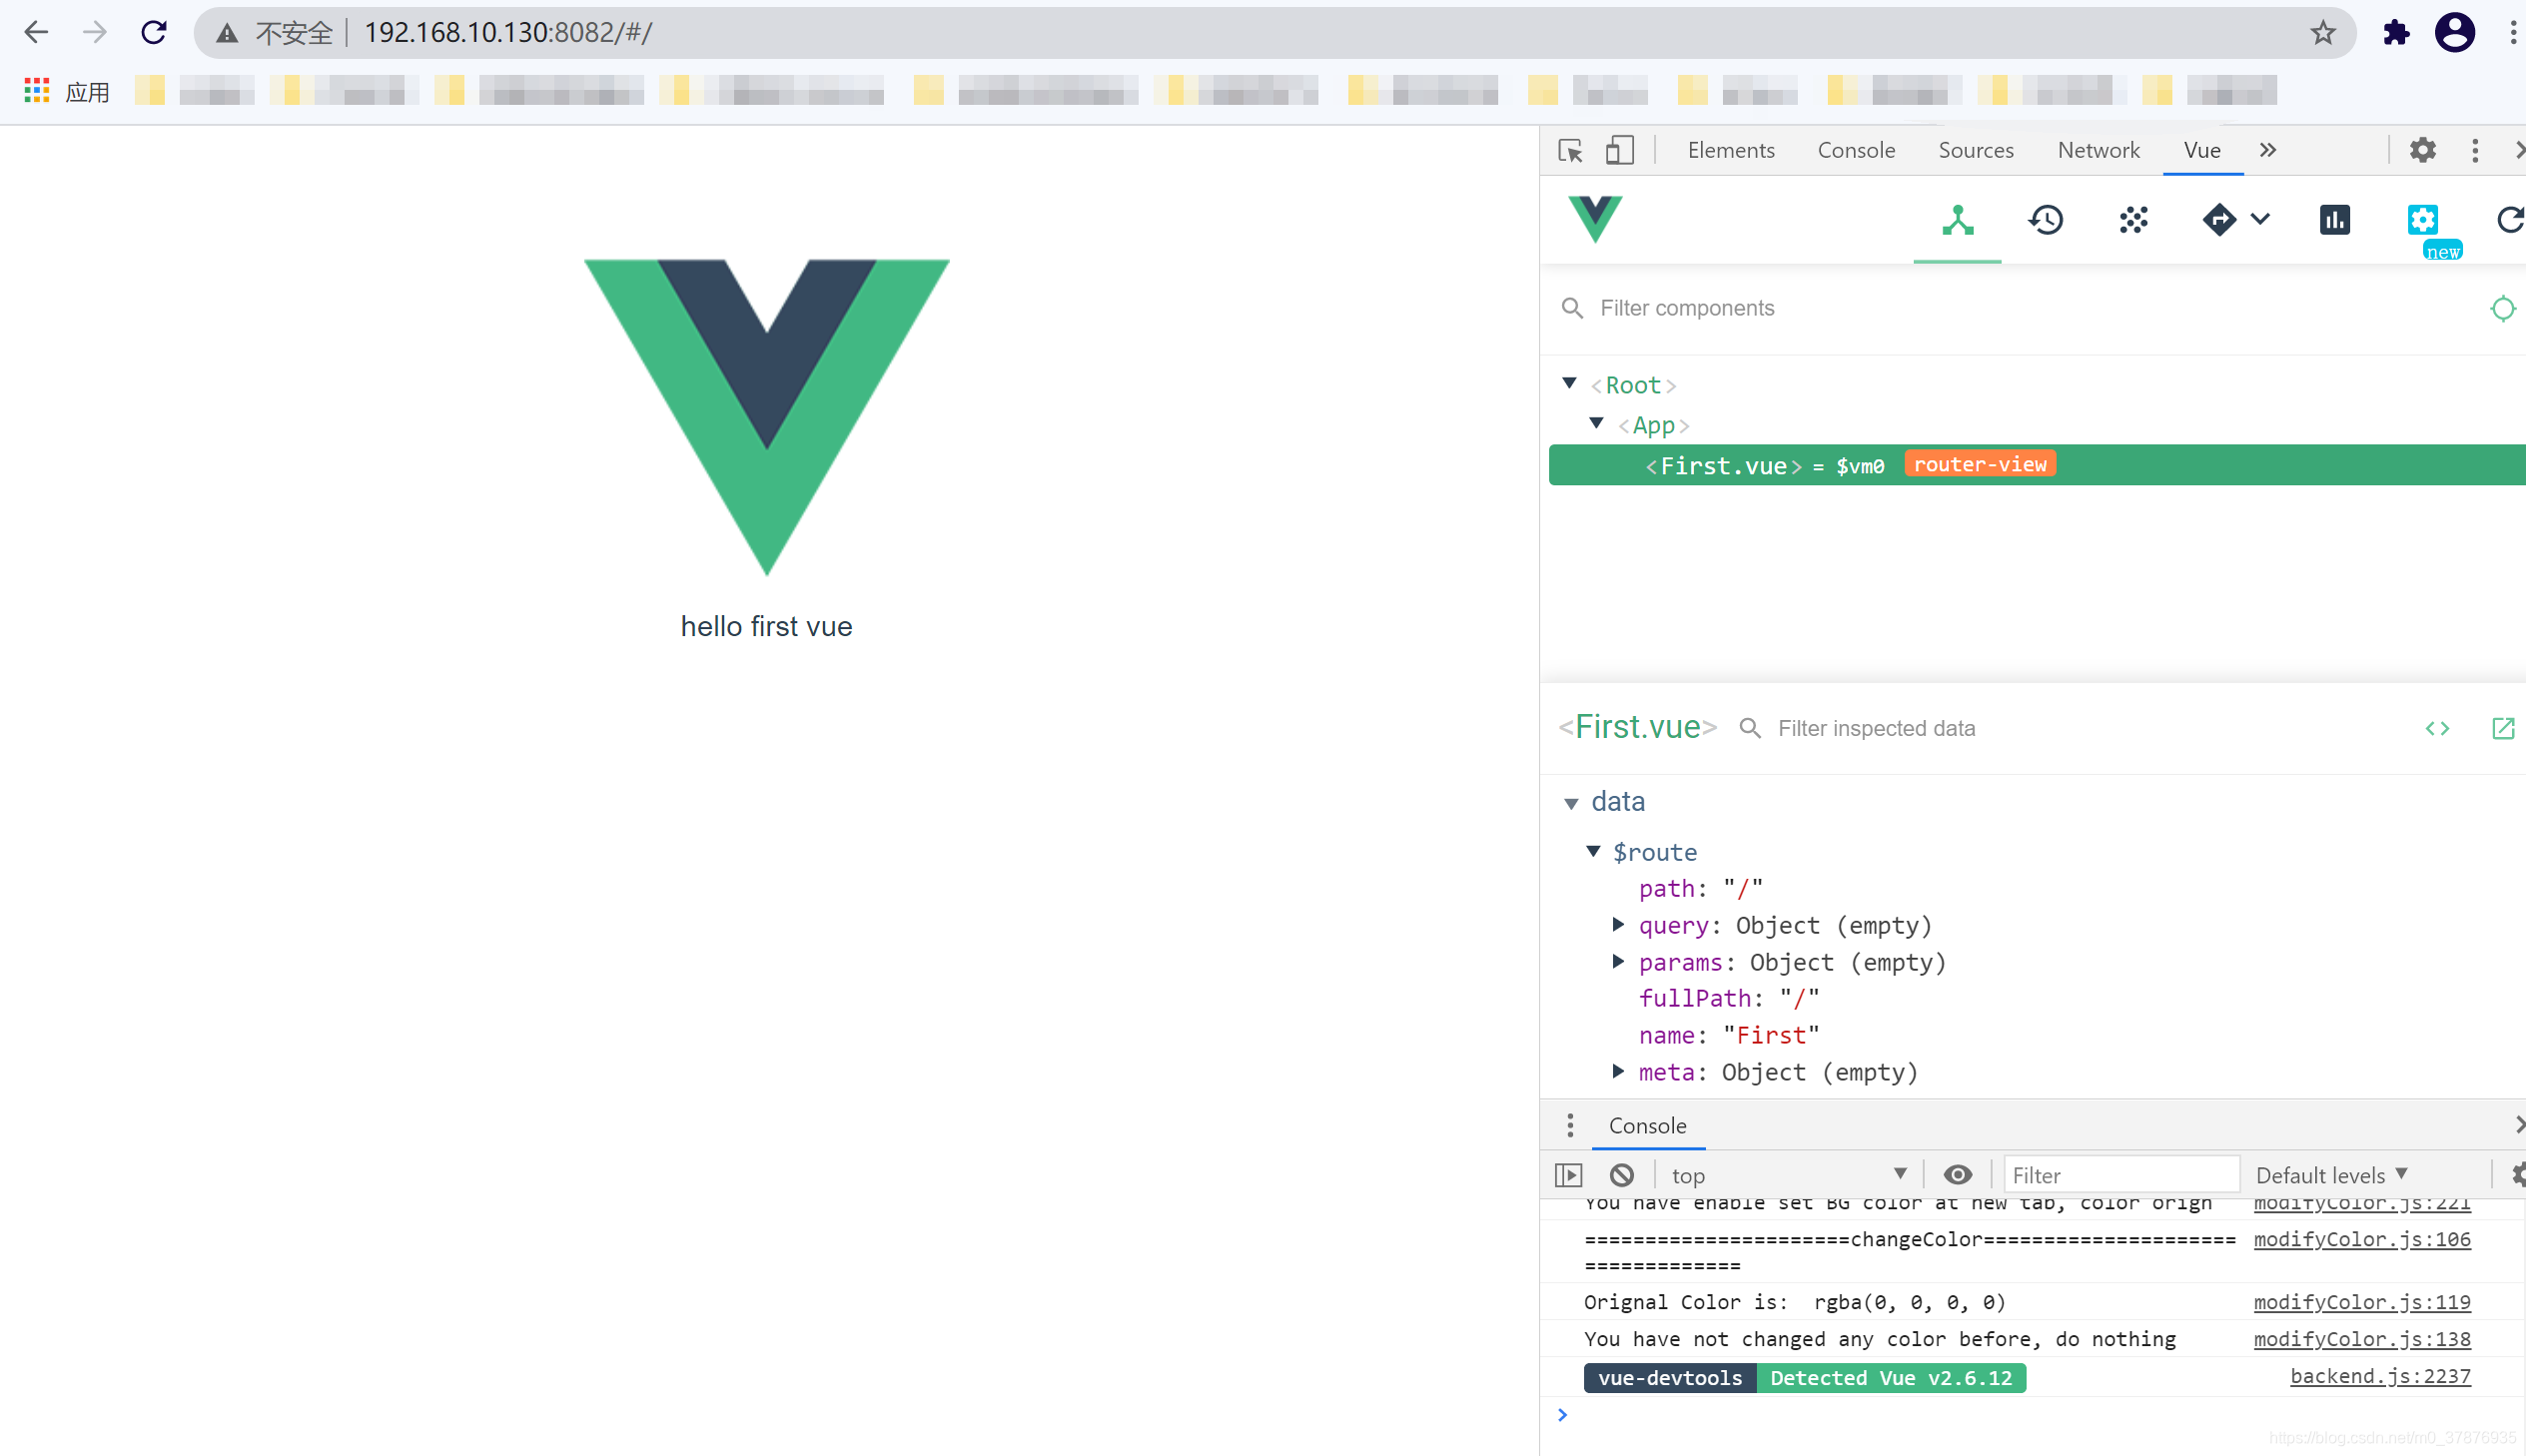Open Chrome main menu dots
The image size is (2526, 1456).
[x=2513, y=33]
